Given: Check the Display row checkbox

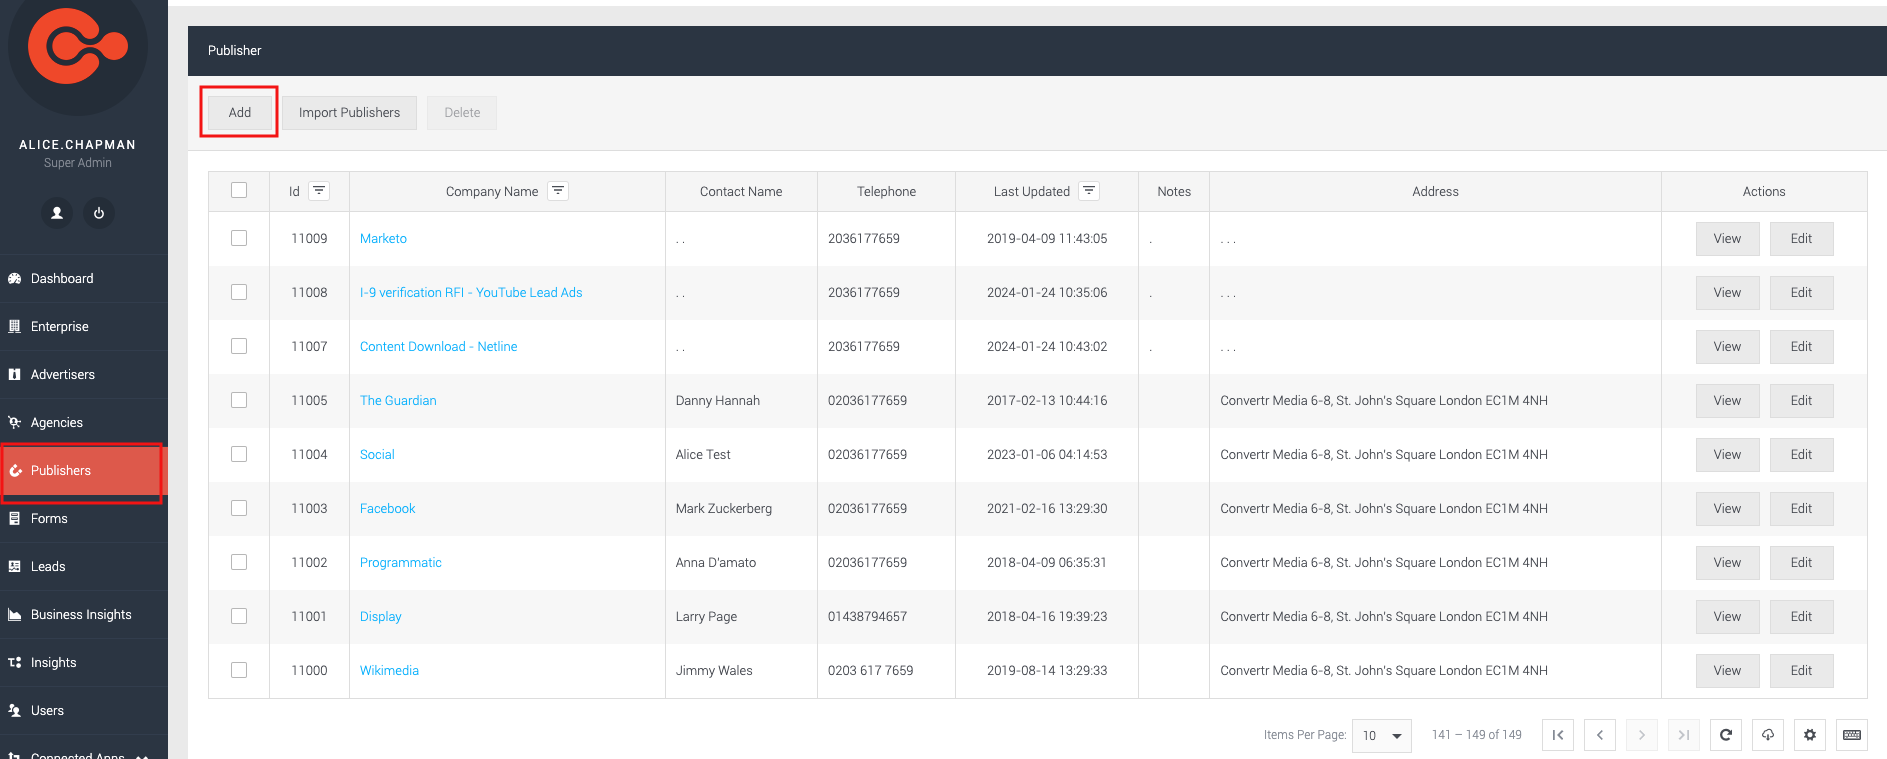Looking at the screenshot, I should [239, 616].
